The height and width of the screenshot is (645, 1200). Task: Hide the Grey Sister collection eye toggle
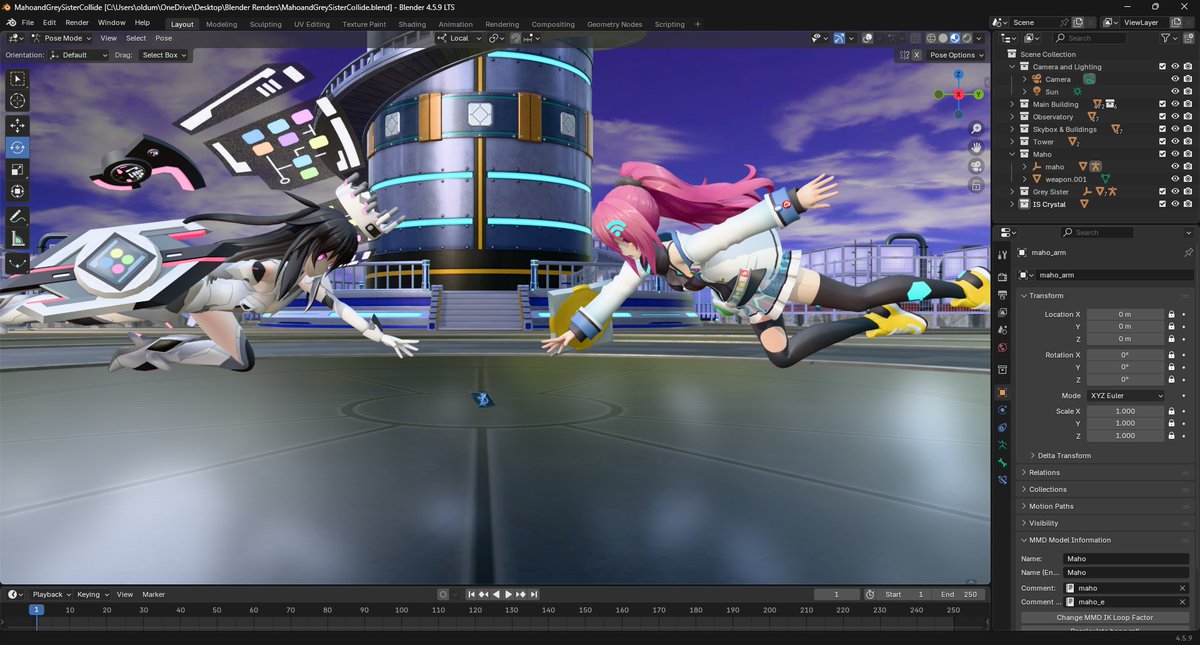pyautogui.click(x=1175, y=192)
